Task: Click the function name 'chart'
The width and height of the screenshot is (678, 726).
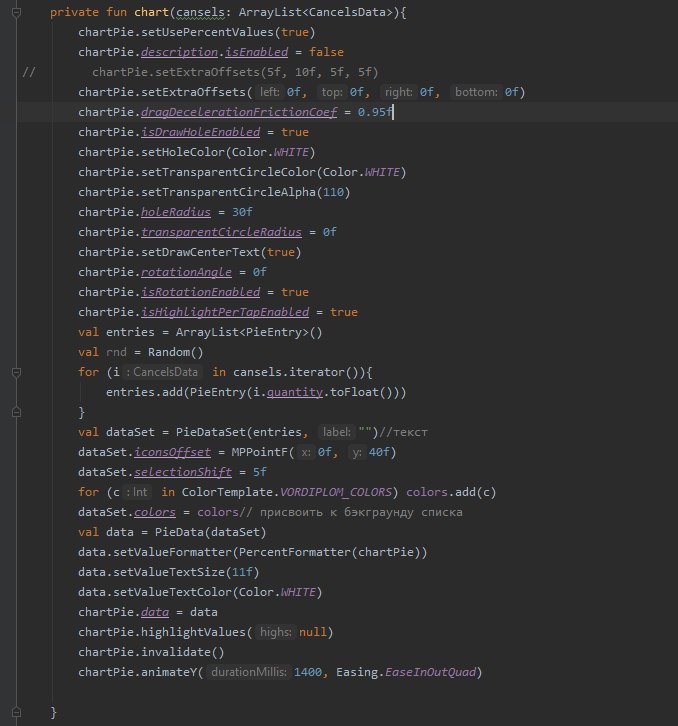Action: point(151,13)
